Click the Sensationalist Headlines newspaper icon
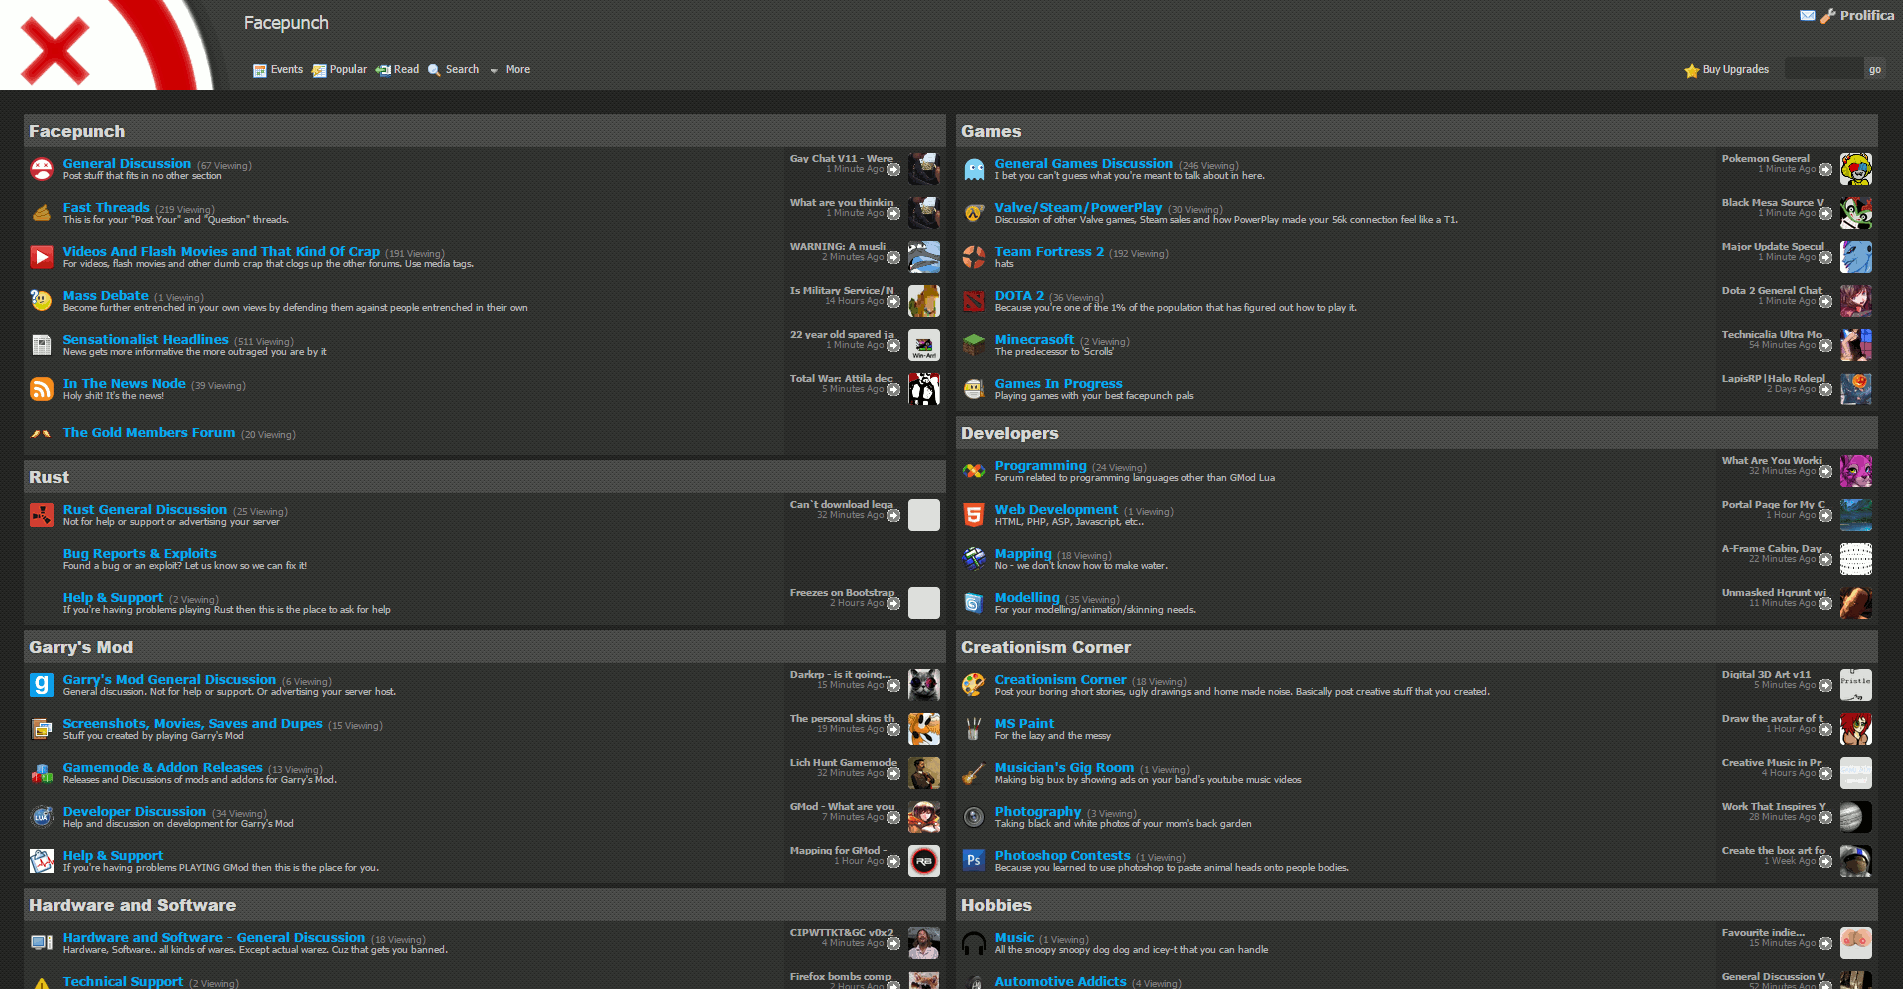Viewport: 1903px width, 989px height. (42, 345)
